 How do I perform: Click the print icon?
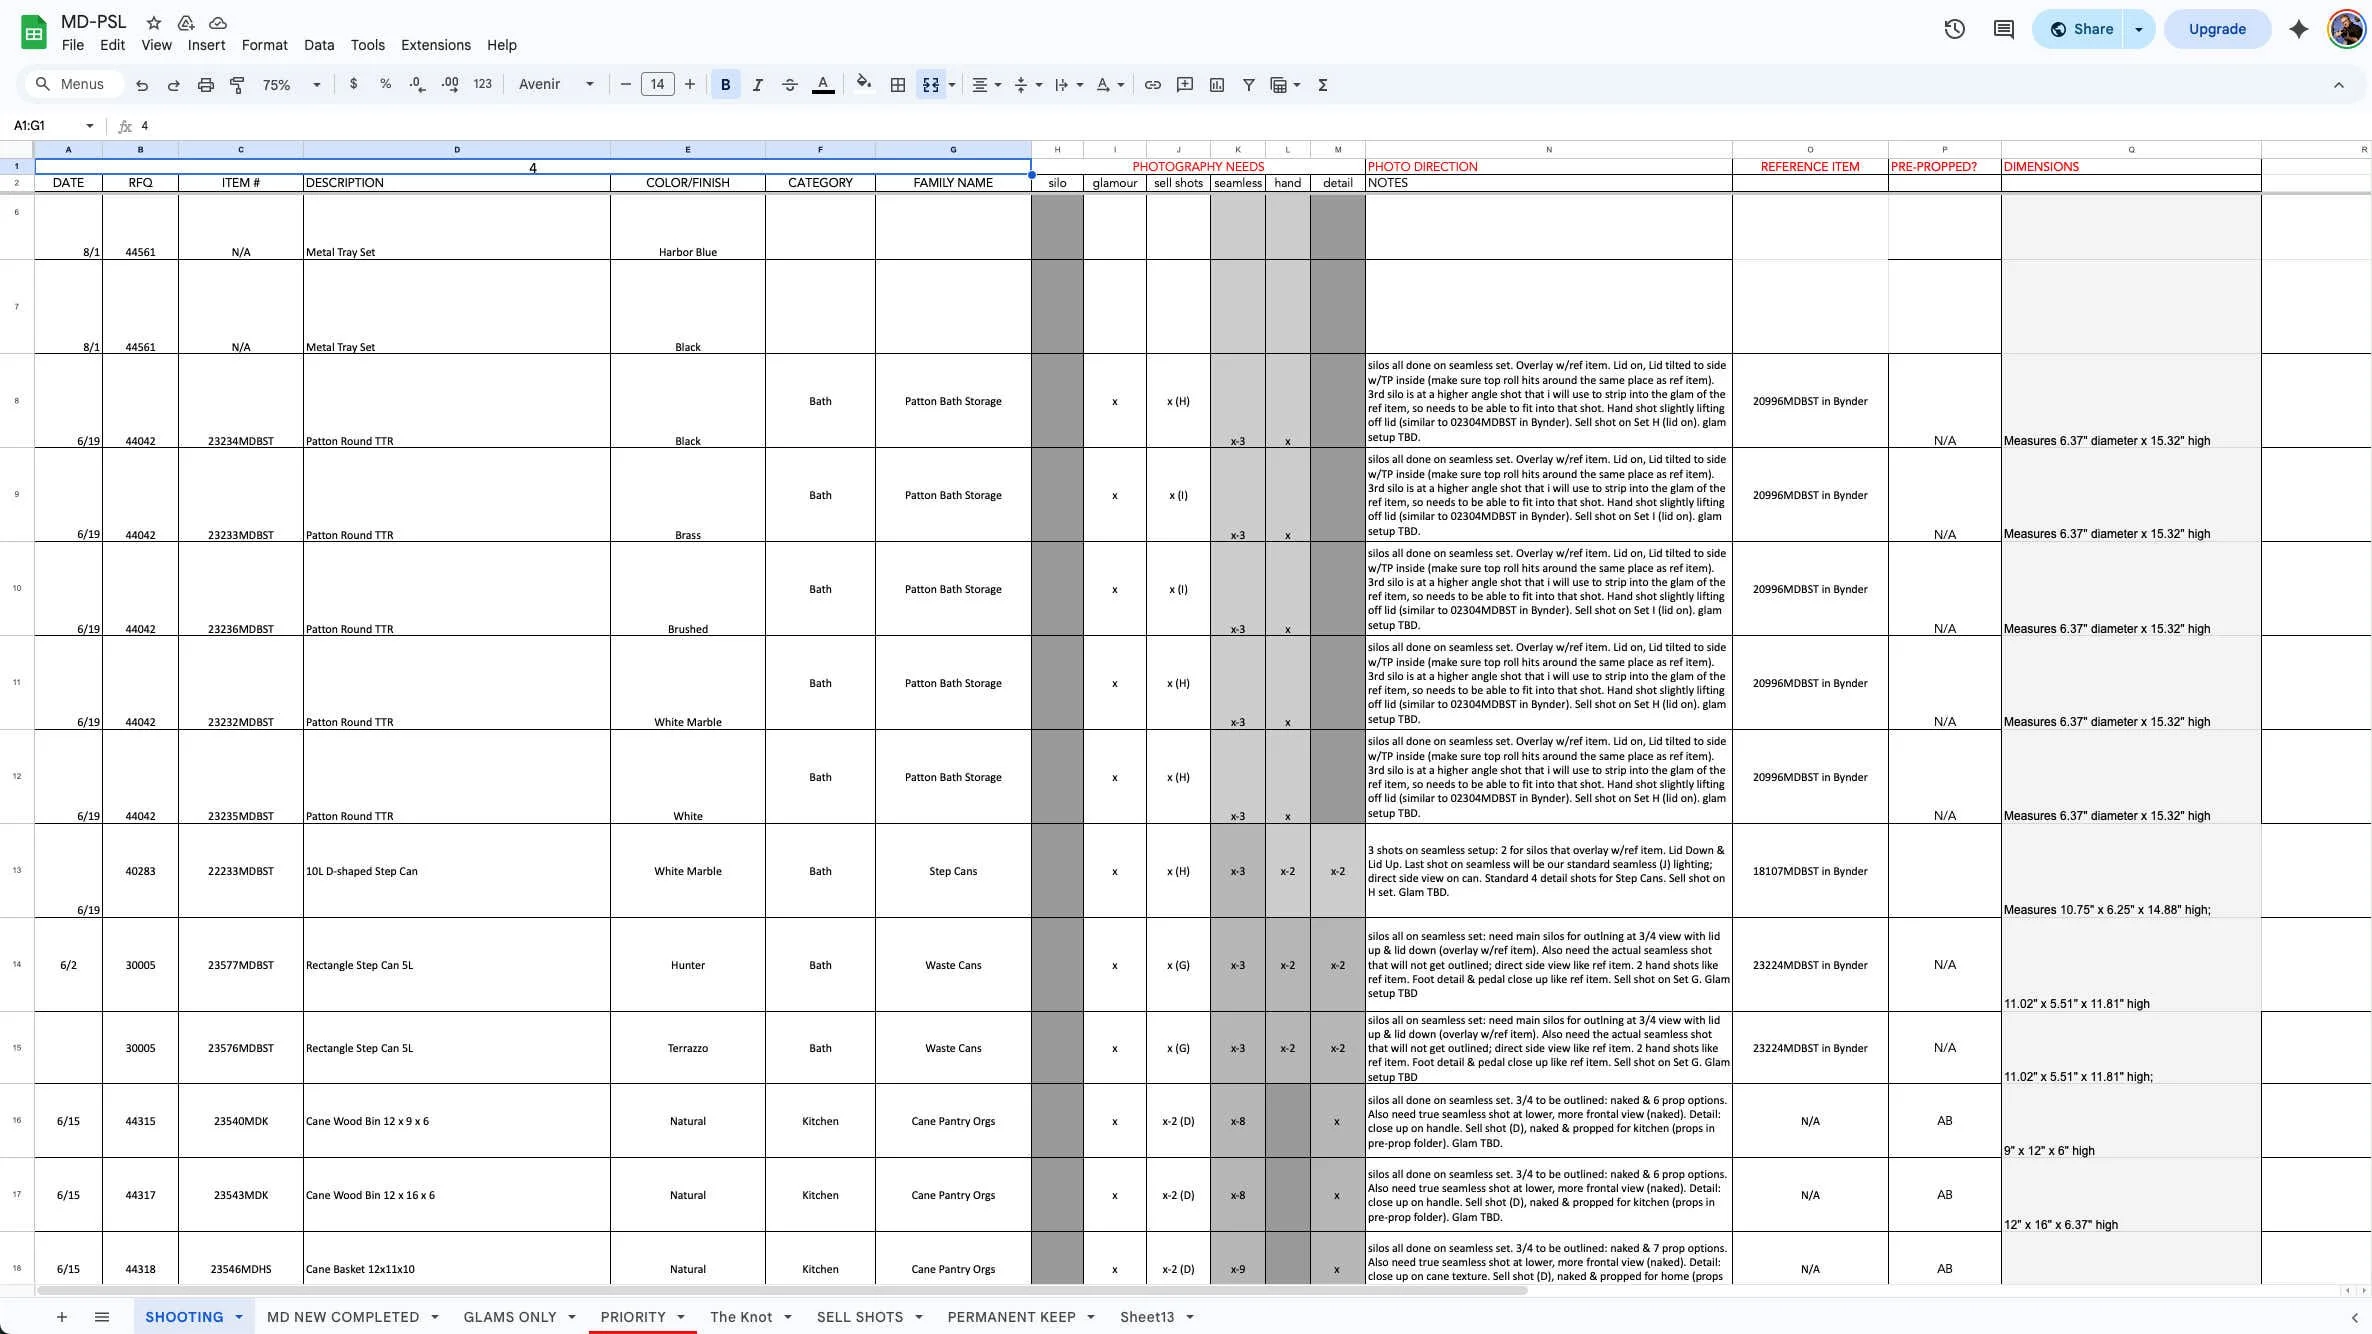pos(205,85)
